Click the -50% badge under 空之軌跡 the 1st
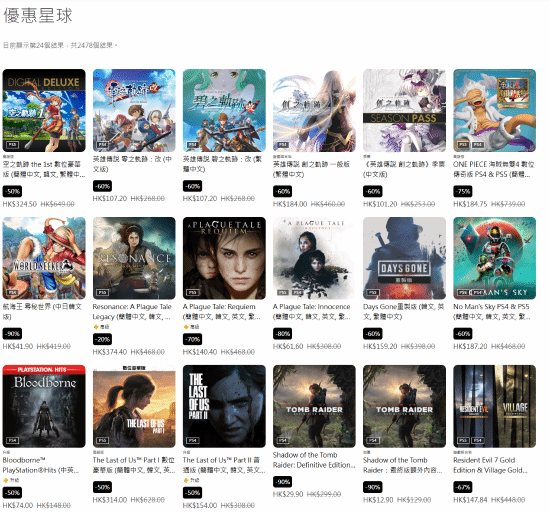Viewport: 550px width, 512px height. coord(12,191)
